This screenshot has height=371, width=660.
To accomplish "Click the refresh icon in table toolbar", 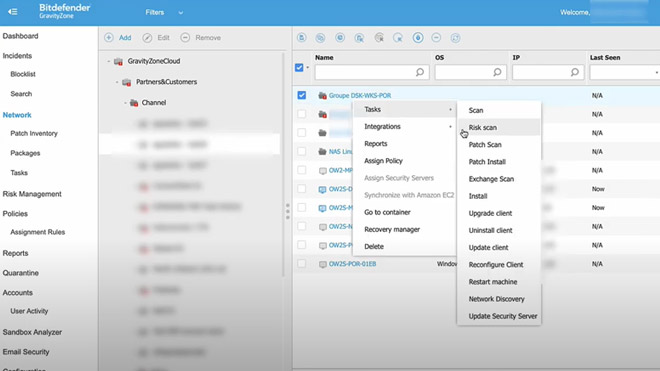I will click(455, 38).
